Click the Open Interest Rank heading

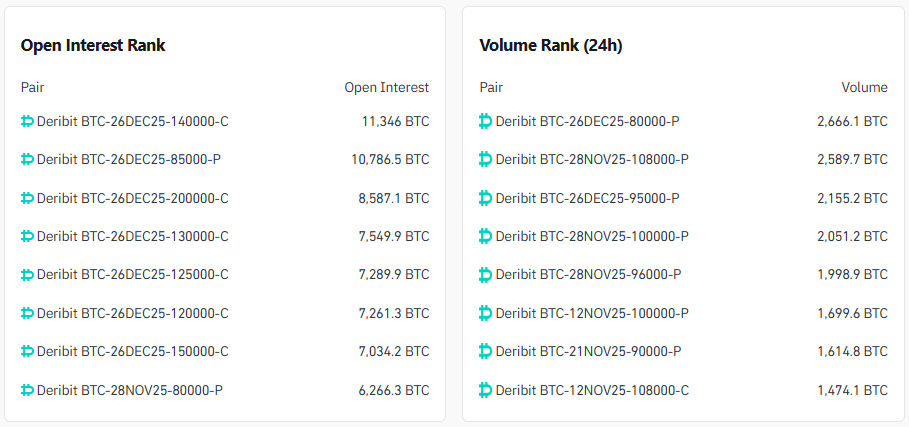pyautogui.click(x=93, y=45)
